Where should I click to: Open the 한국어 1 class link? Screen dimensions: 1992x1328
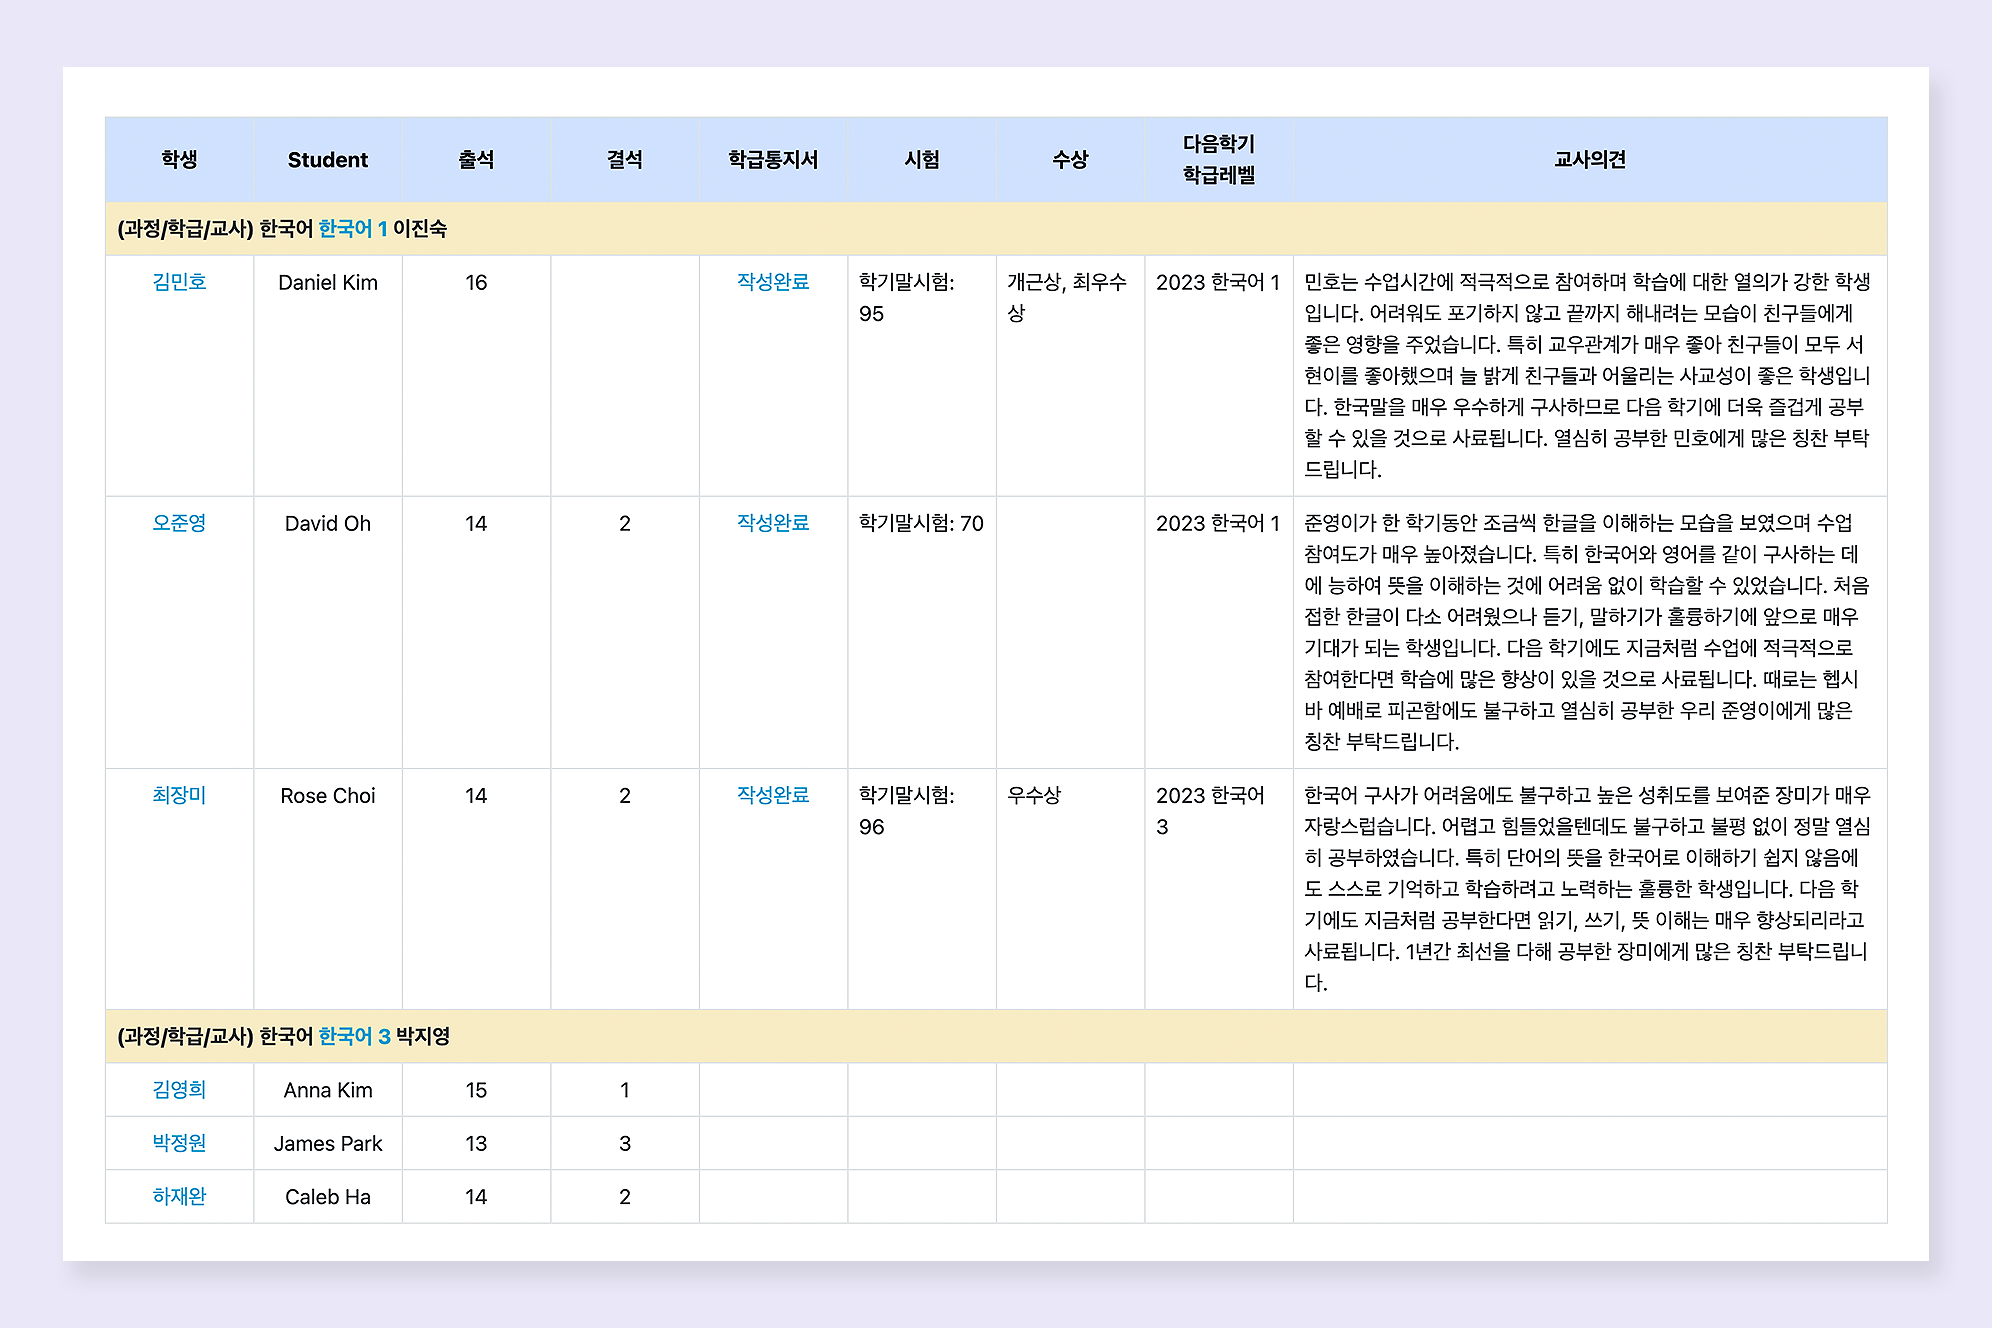pos(352,229)
